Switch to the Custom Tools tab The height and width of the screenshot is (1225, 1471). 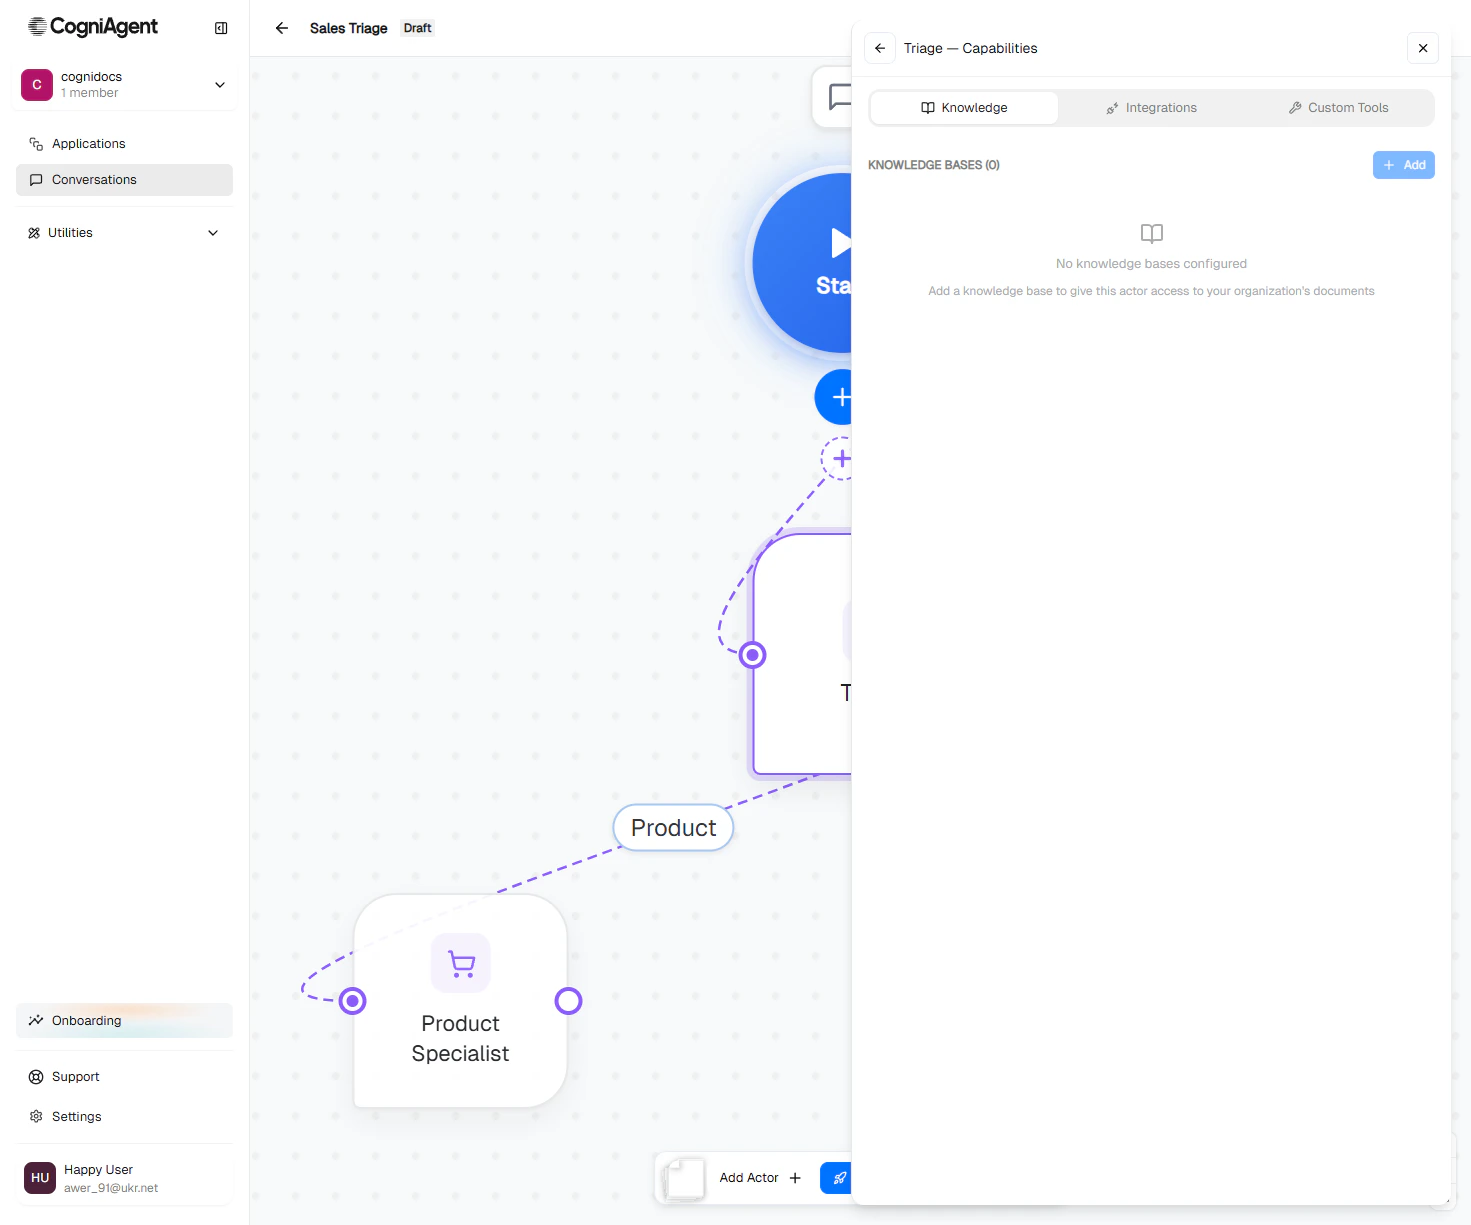pos(1338,108)
